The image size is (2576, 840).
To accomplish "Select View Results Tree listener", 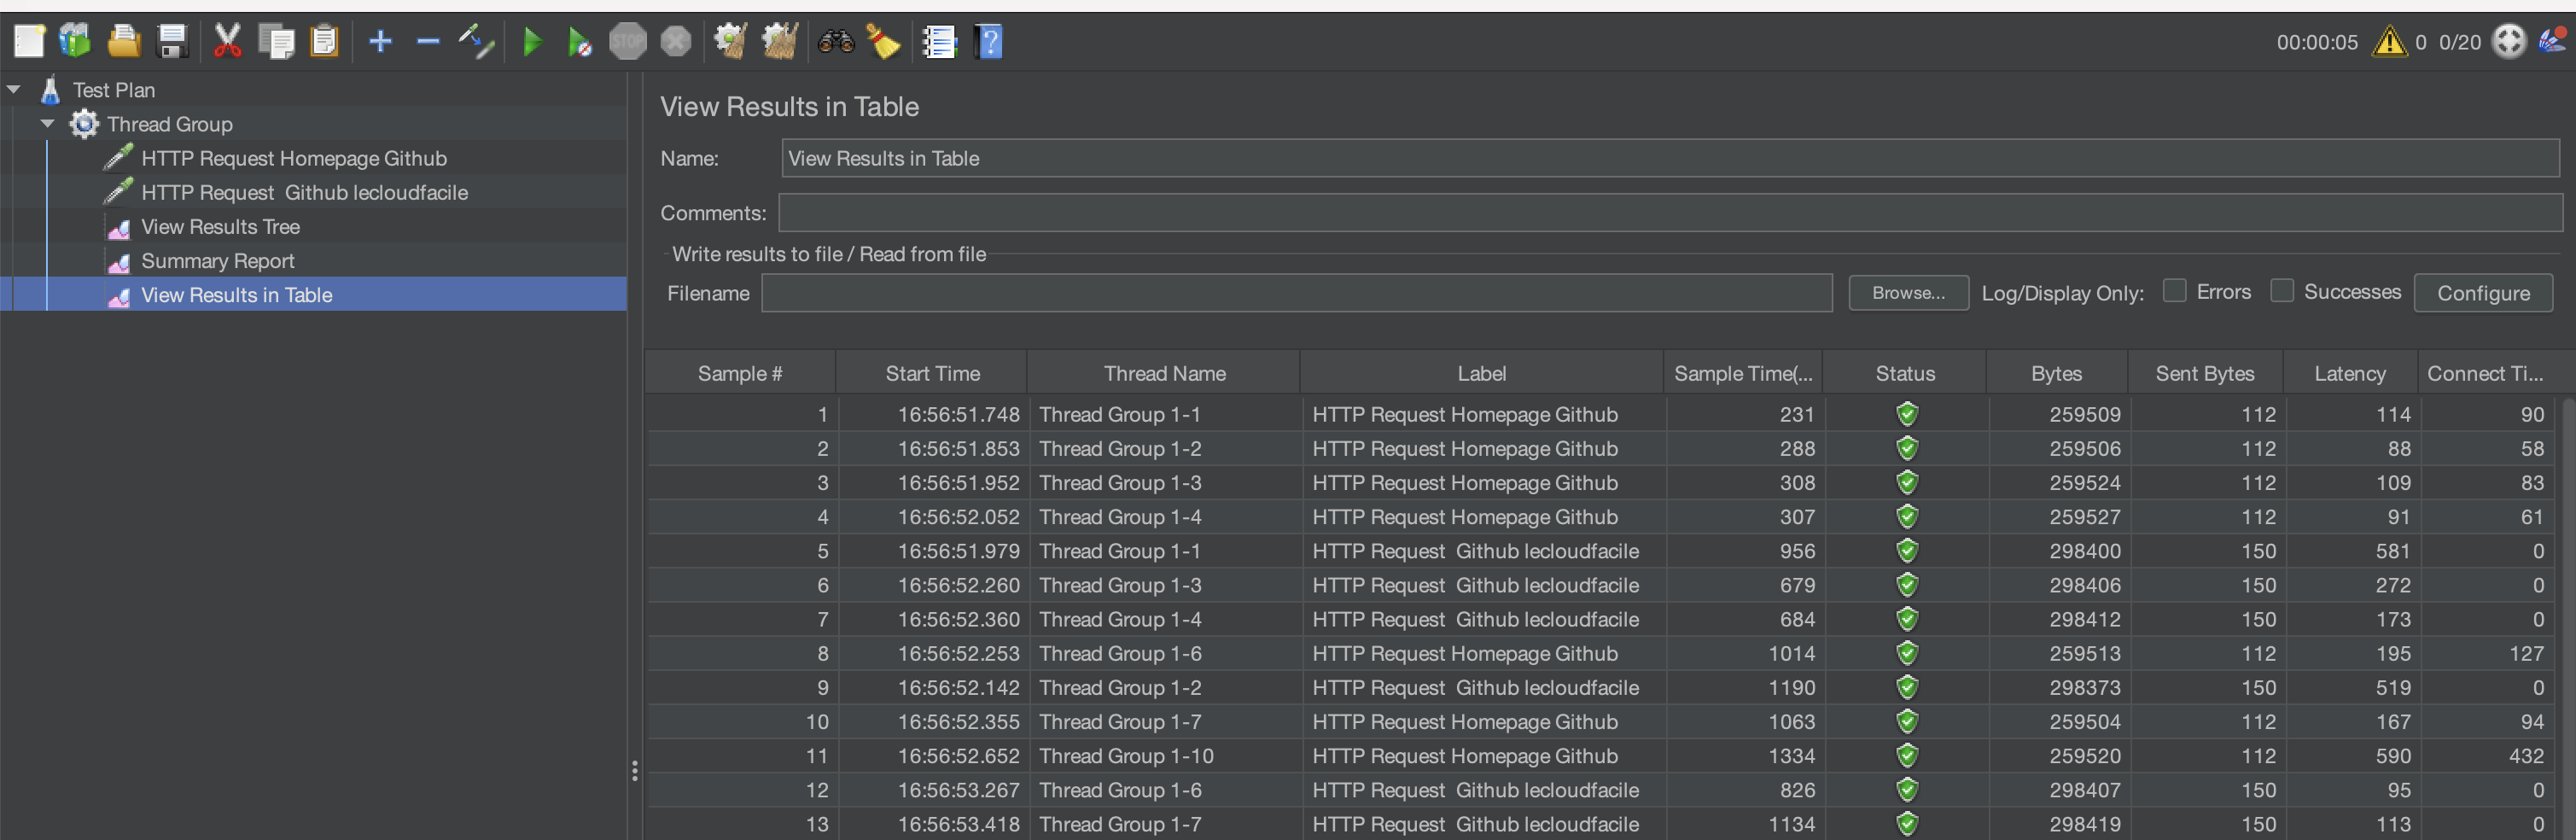I will pyautogui.click(x=220, y=227).
